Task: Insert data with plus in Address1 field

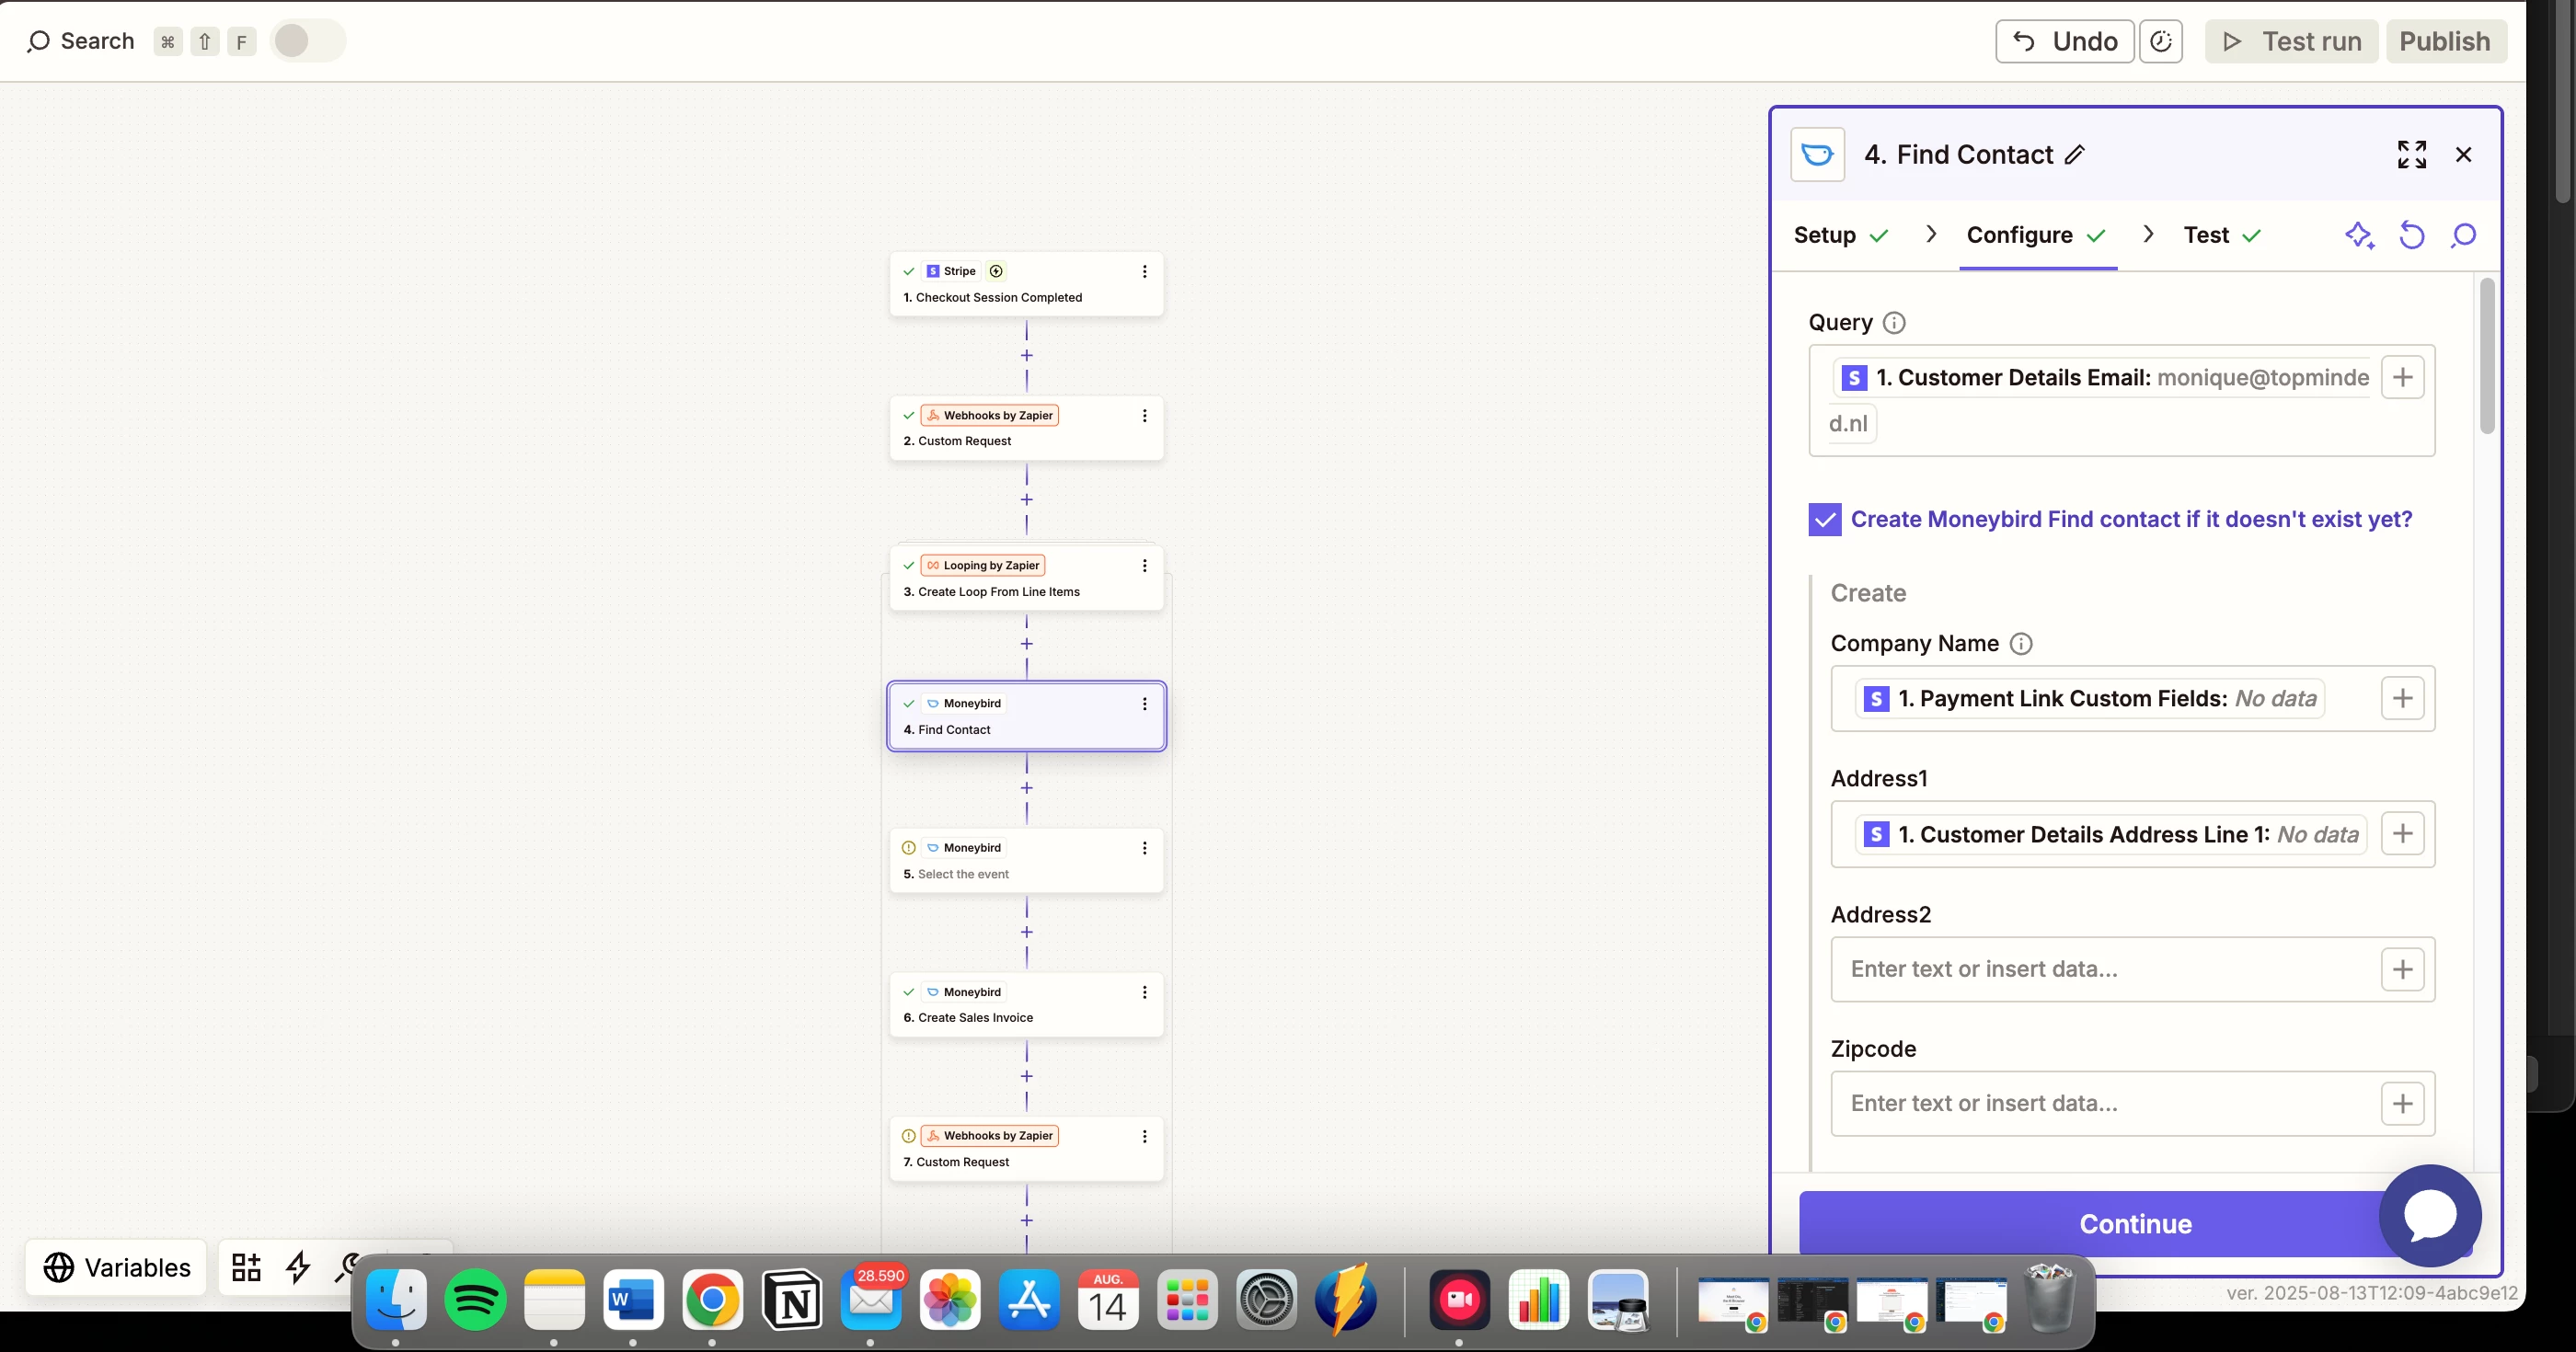Action: tap(2402, 833)
